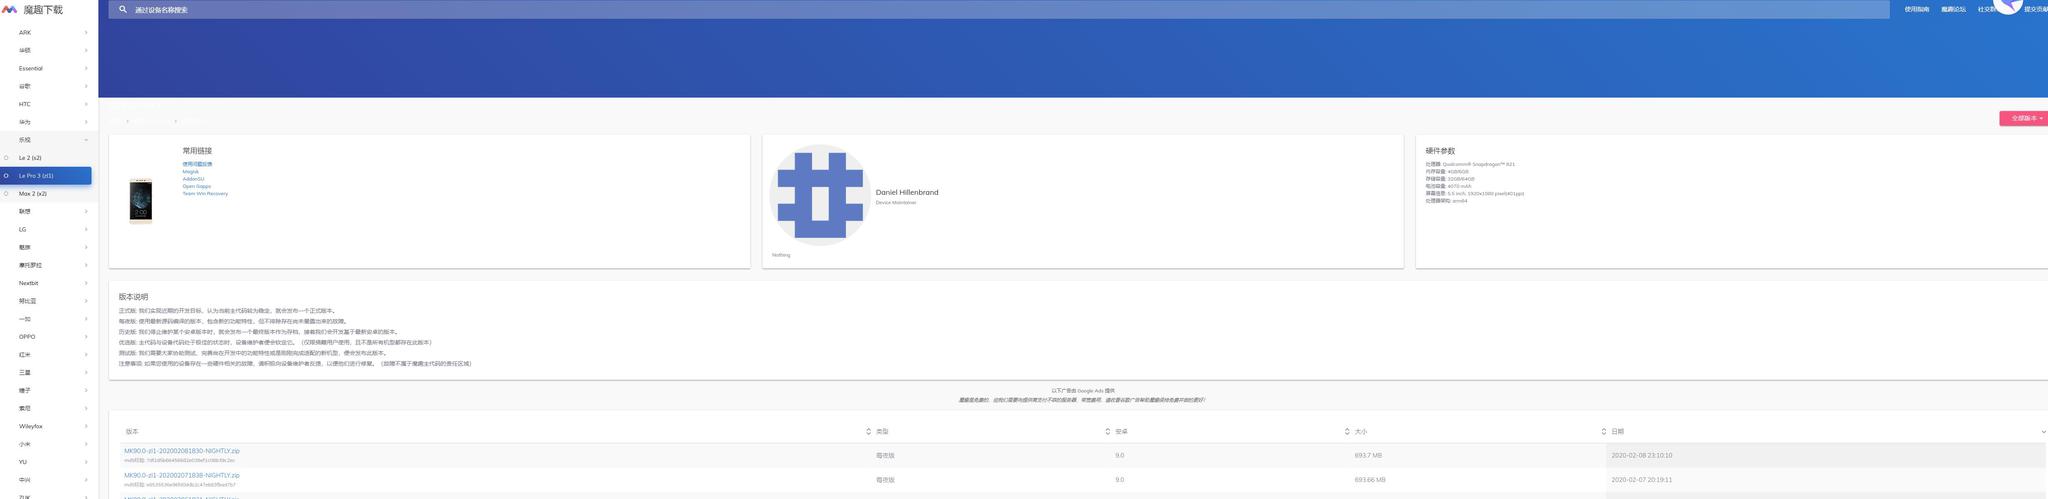Open the 全部版本 version filter dropdown

[2024, 118]
